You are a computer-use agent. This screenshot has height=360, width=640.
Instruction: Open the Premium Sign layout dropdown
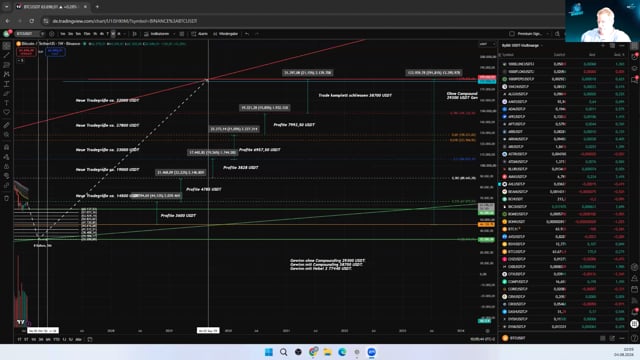pos(533,34)
